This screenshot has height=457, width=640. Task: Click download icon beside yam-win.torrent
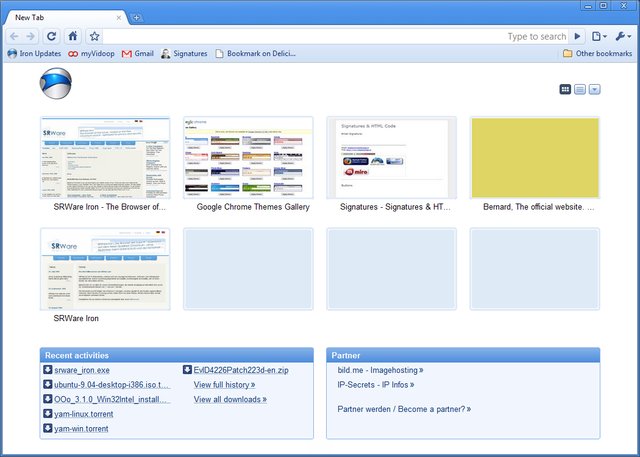(48, 428)
